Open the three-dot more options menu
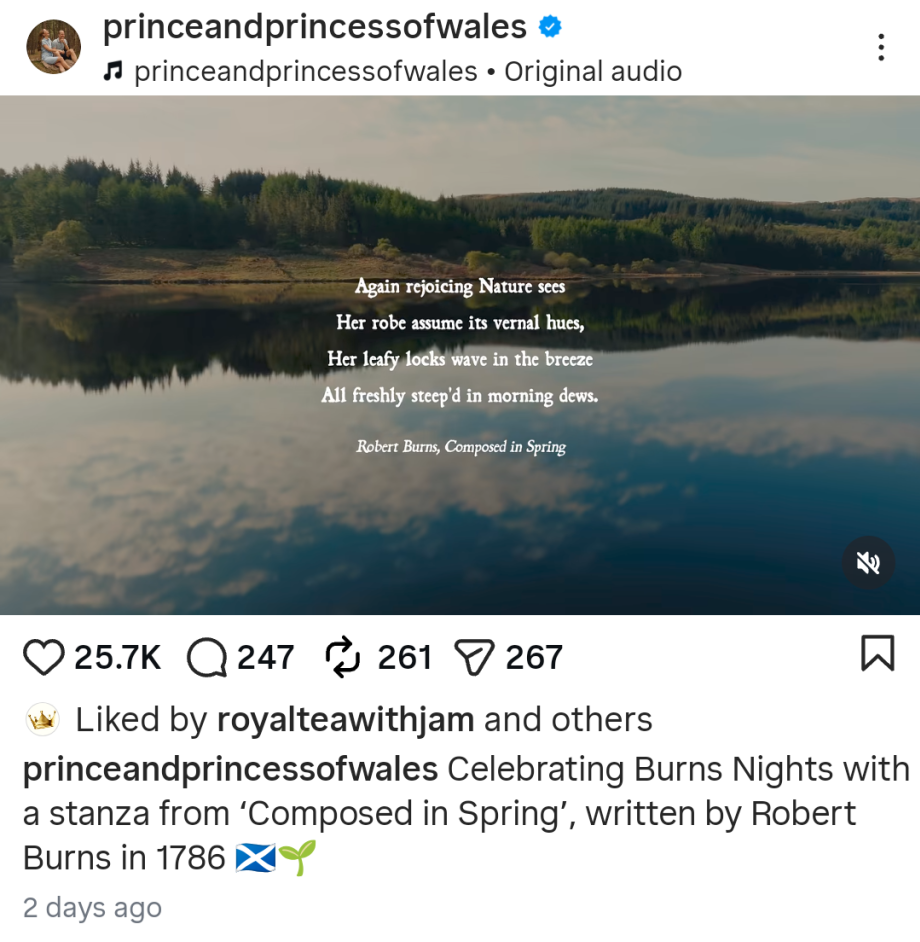Image resolution: width=920 pixels, height=942 pixels. [x=880, y=47]
